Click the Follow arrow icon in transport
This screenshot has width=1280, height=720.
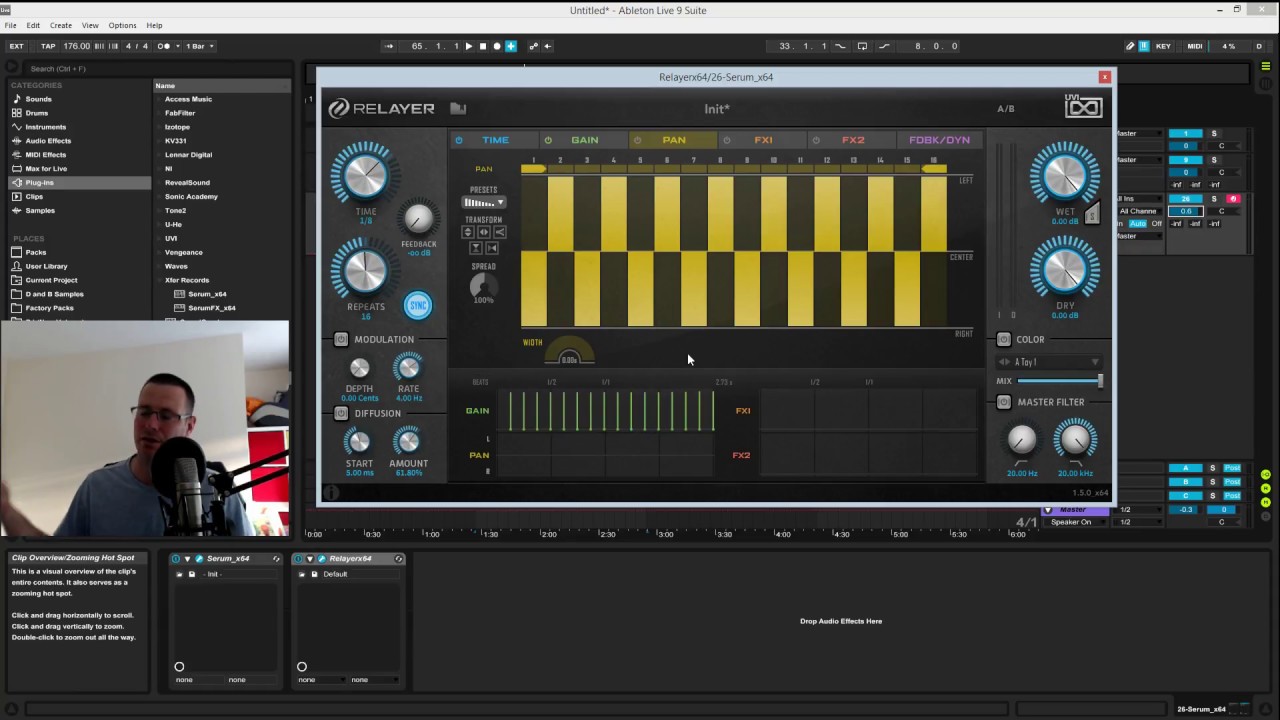click(x=389, y=46)
